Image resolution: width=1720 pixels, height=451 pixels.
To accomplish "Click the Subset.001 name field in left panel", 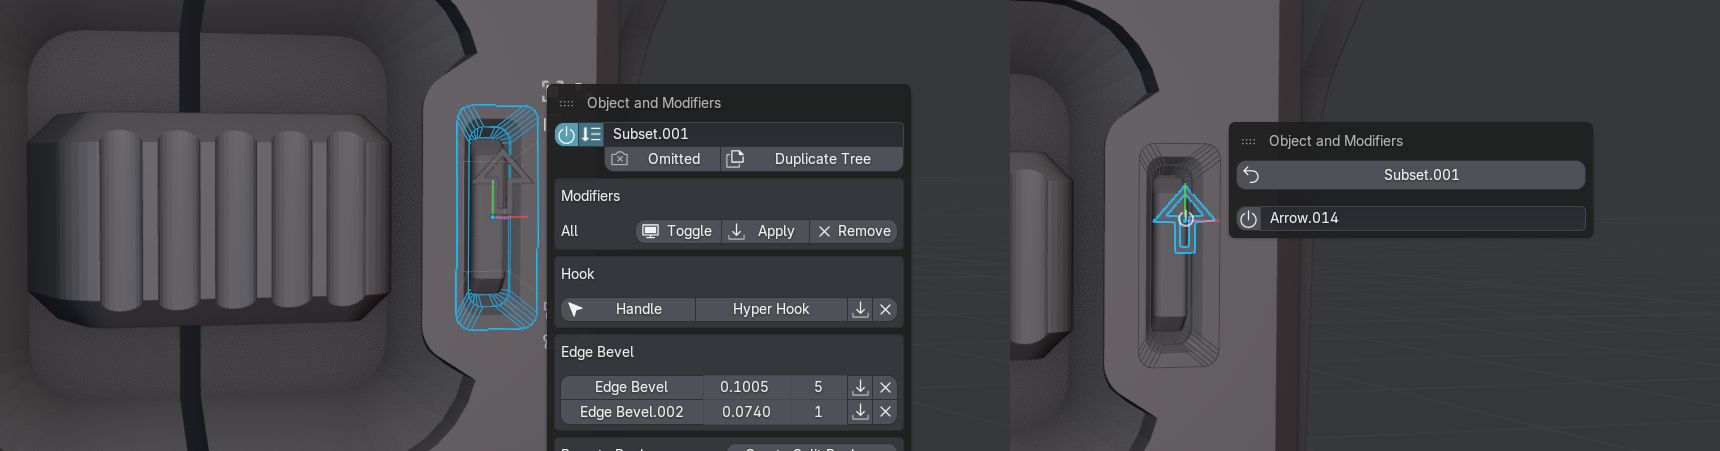I will tap(752, 134).
